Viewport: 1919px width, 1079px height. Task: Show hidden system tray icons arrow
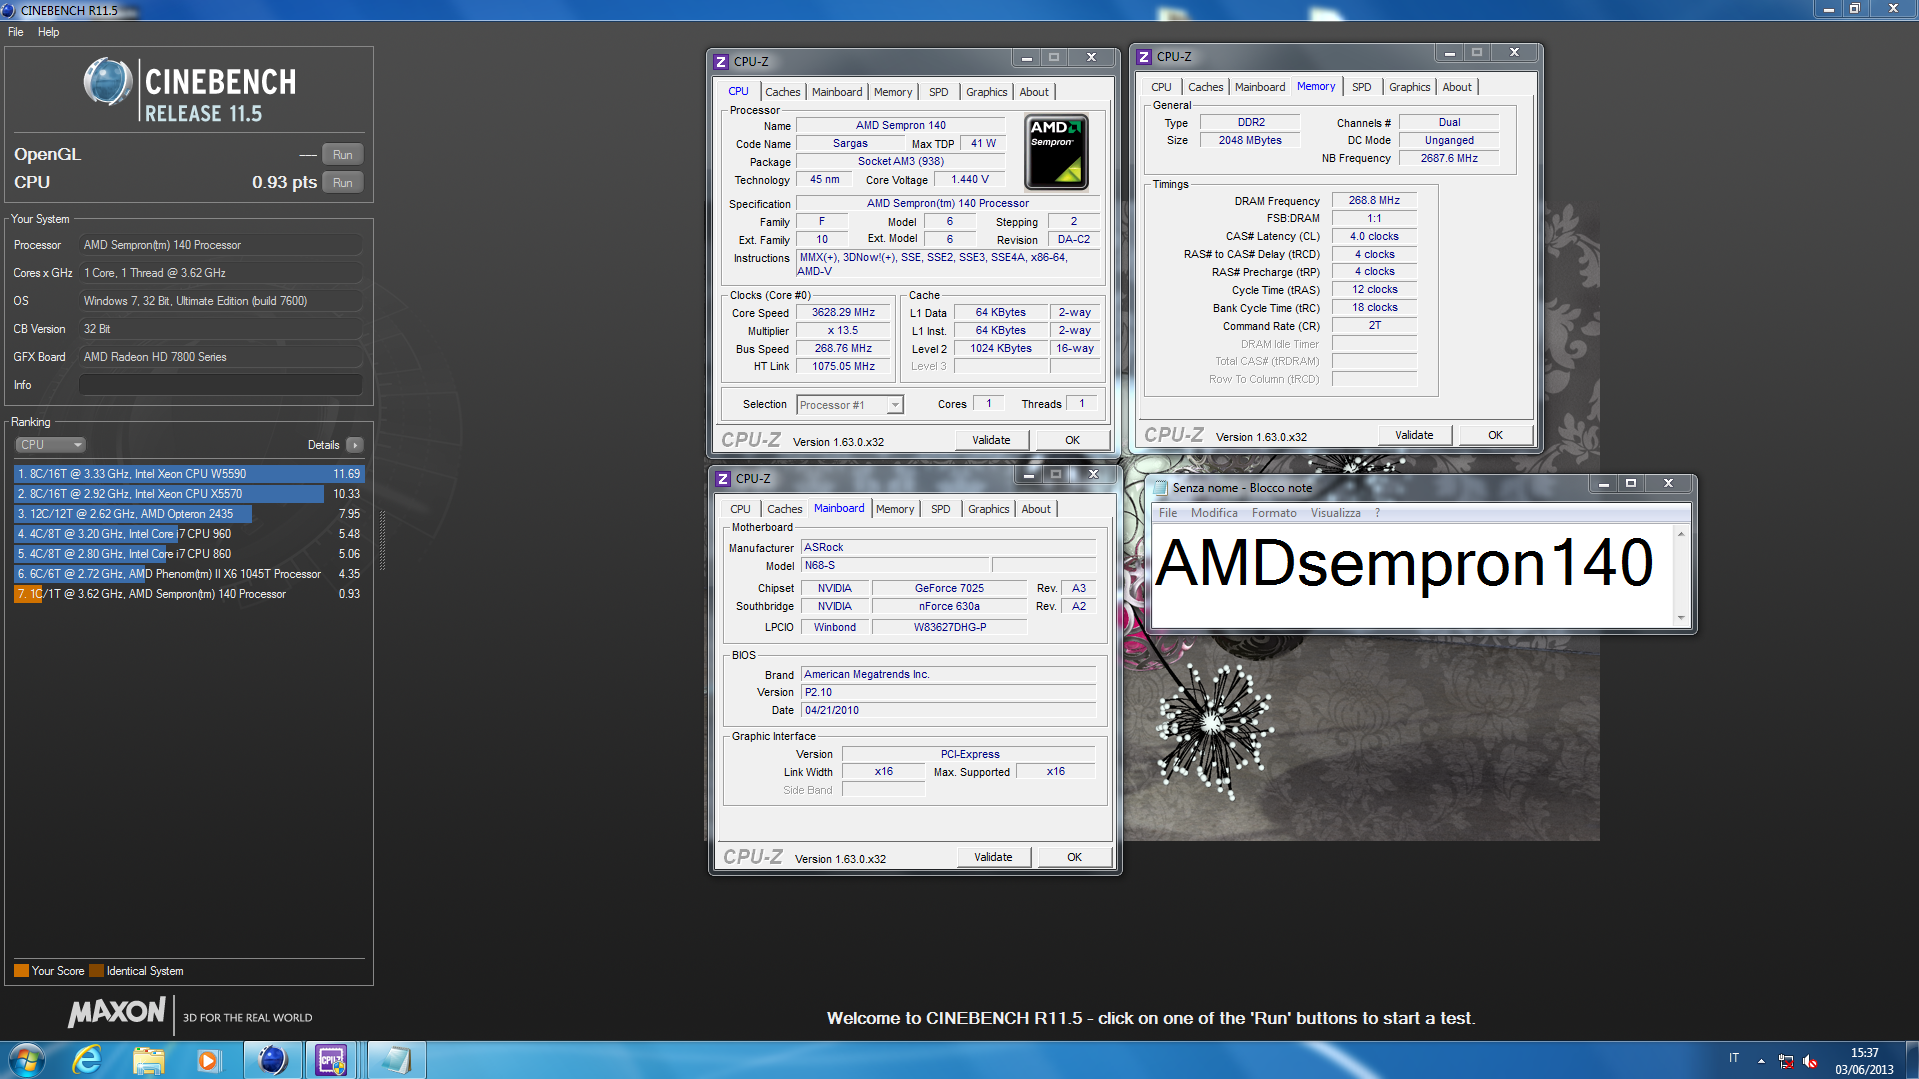1761,1061
